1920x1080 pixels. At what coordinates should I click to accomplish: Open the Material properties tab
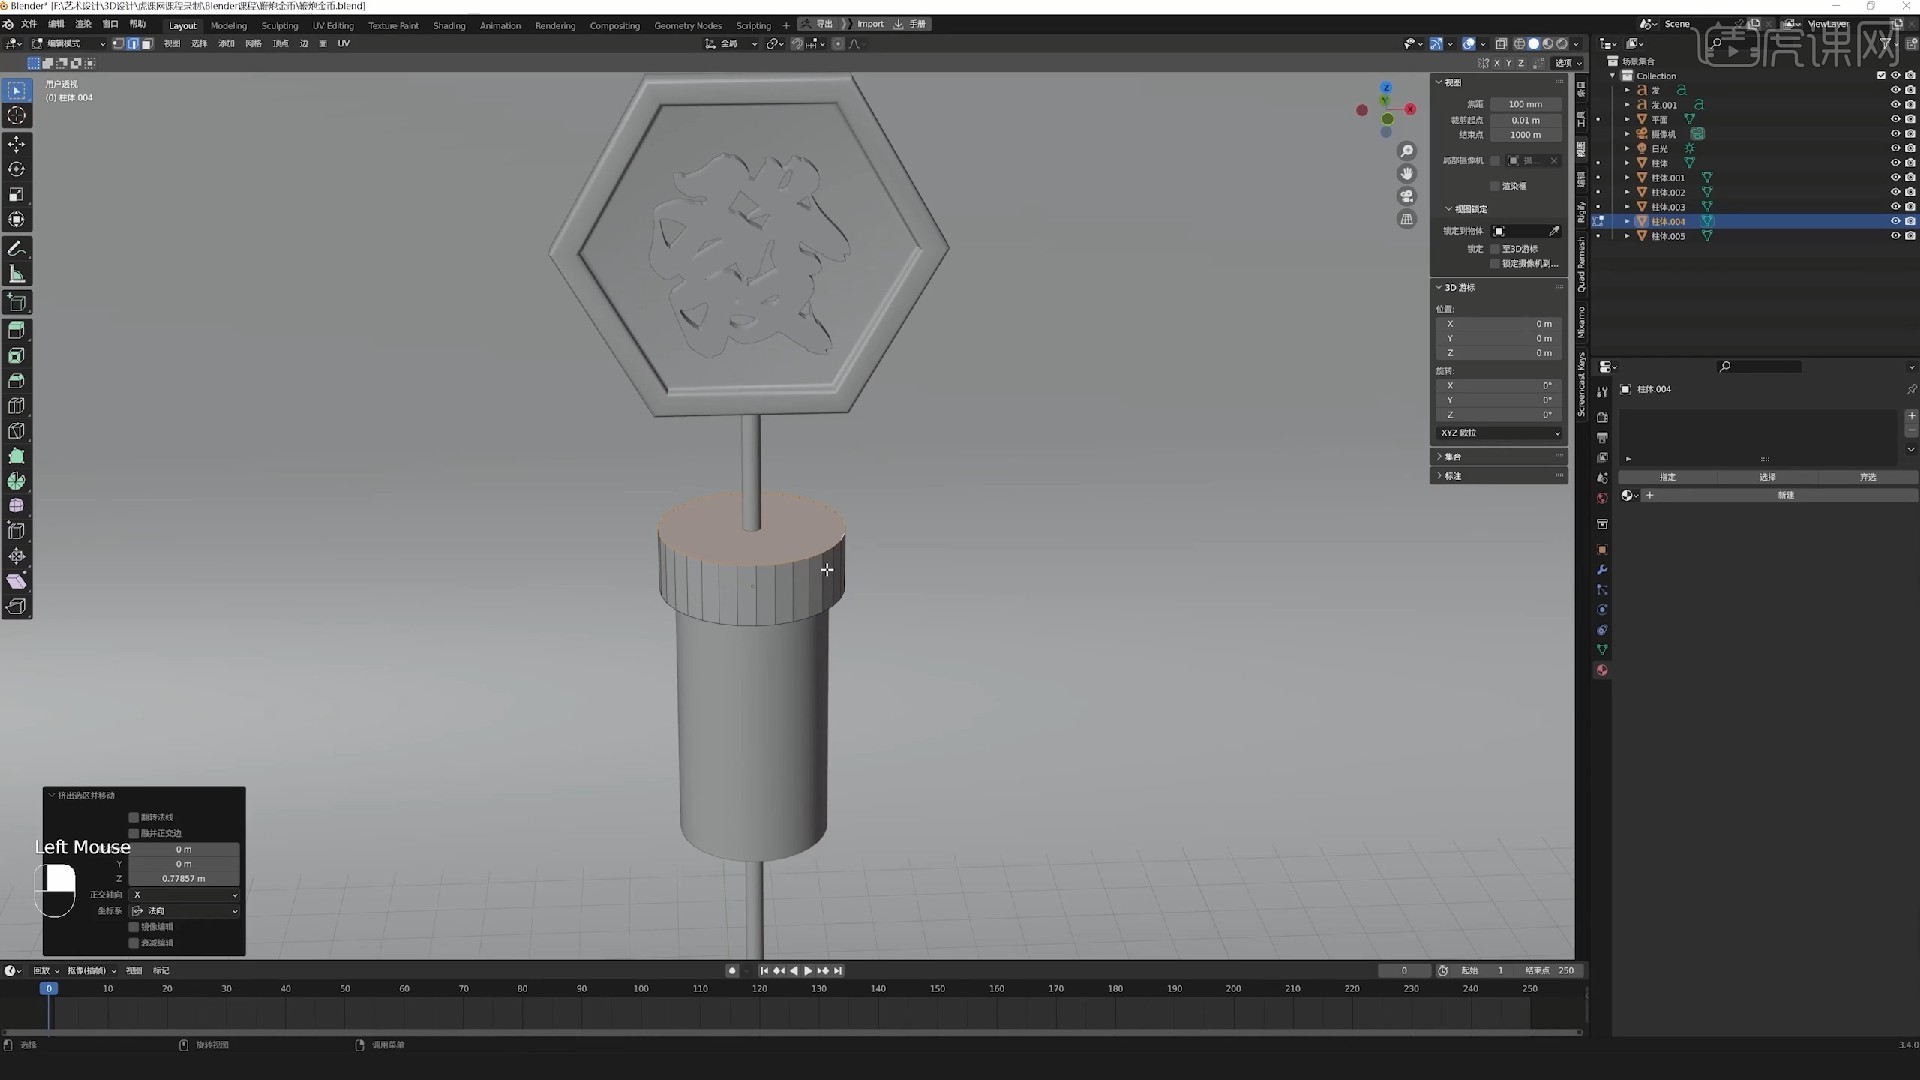point(1602,671)
